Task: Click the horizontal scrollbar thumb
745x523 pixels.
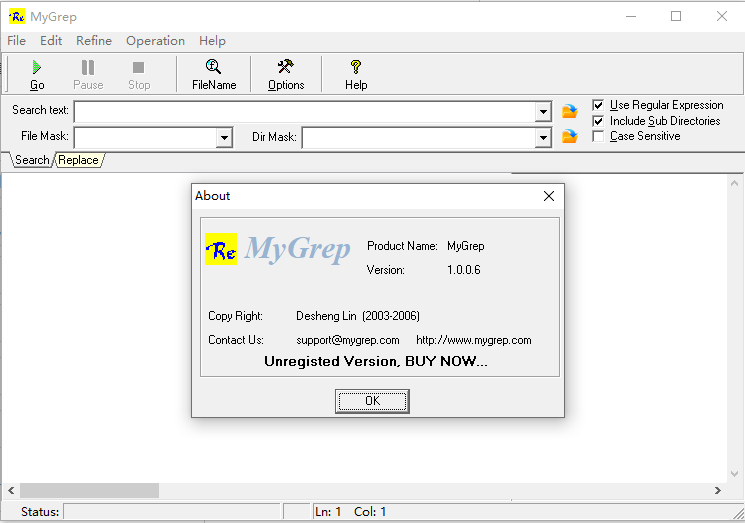Action: pyautogui.click(x=89, y=490)
